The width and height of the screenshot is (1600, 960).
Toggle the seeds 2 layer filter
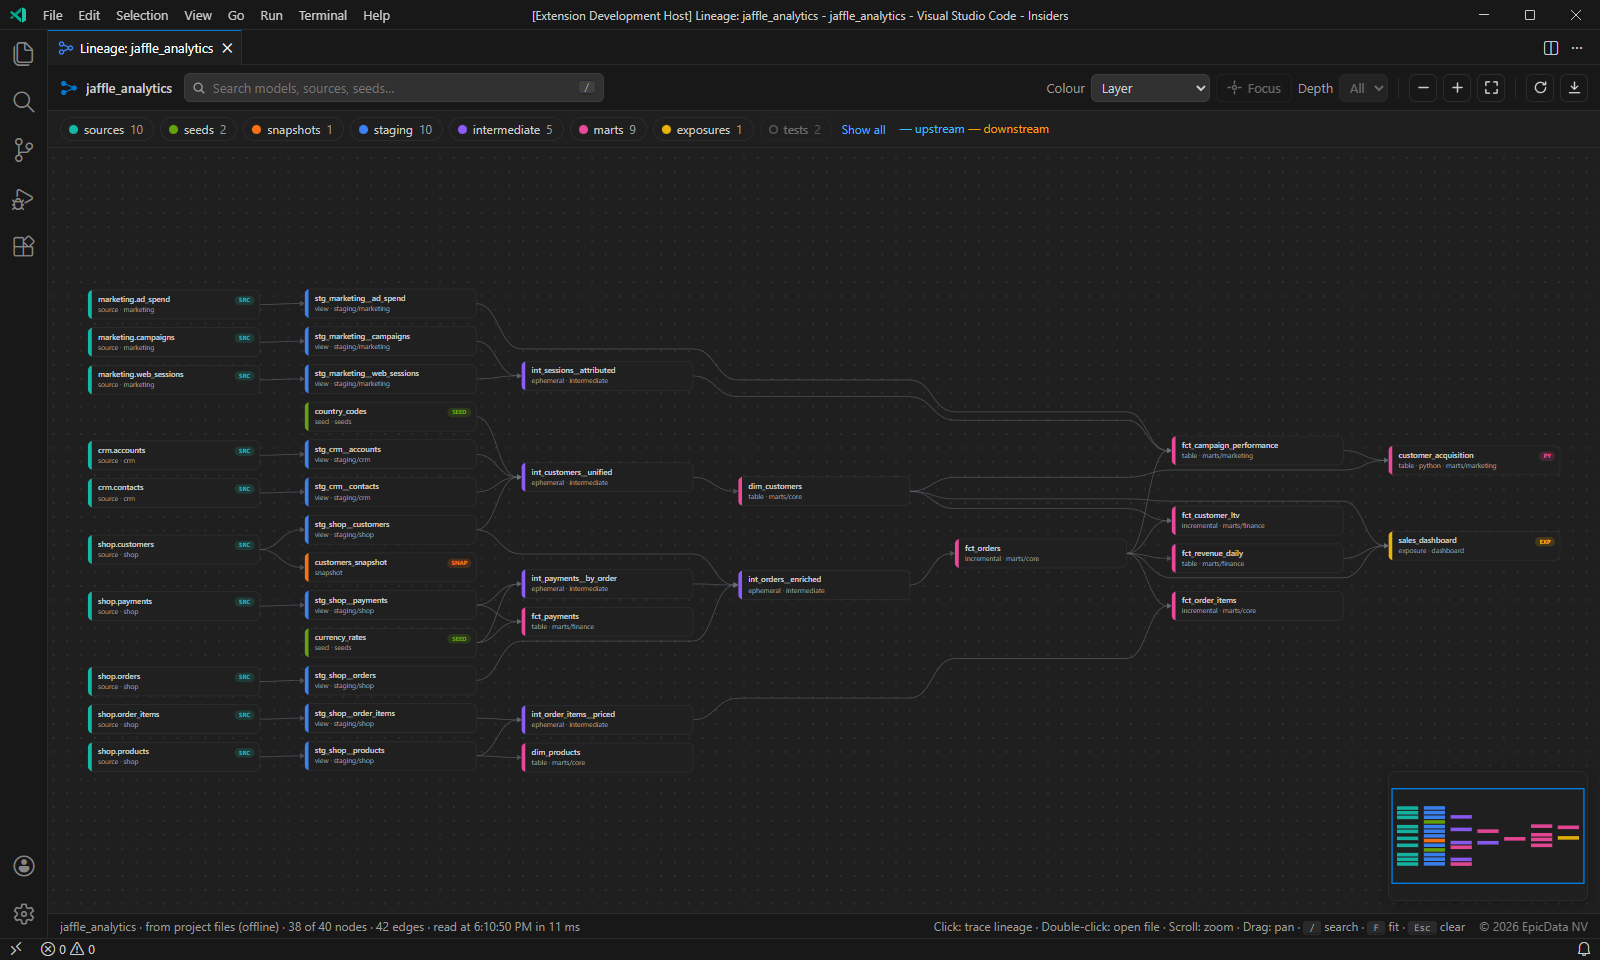coord(198,130)
